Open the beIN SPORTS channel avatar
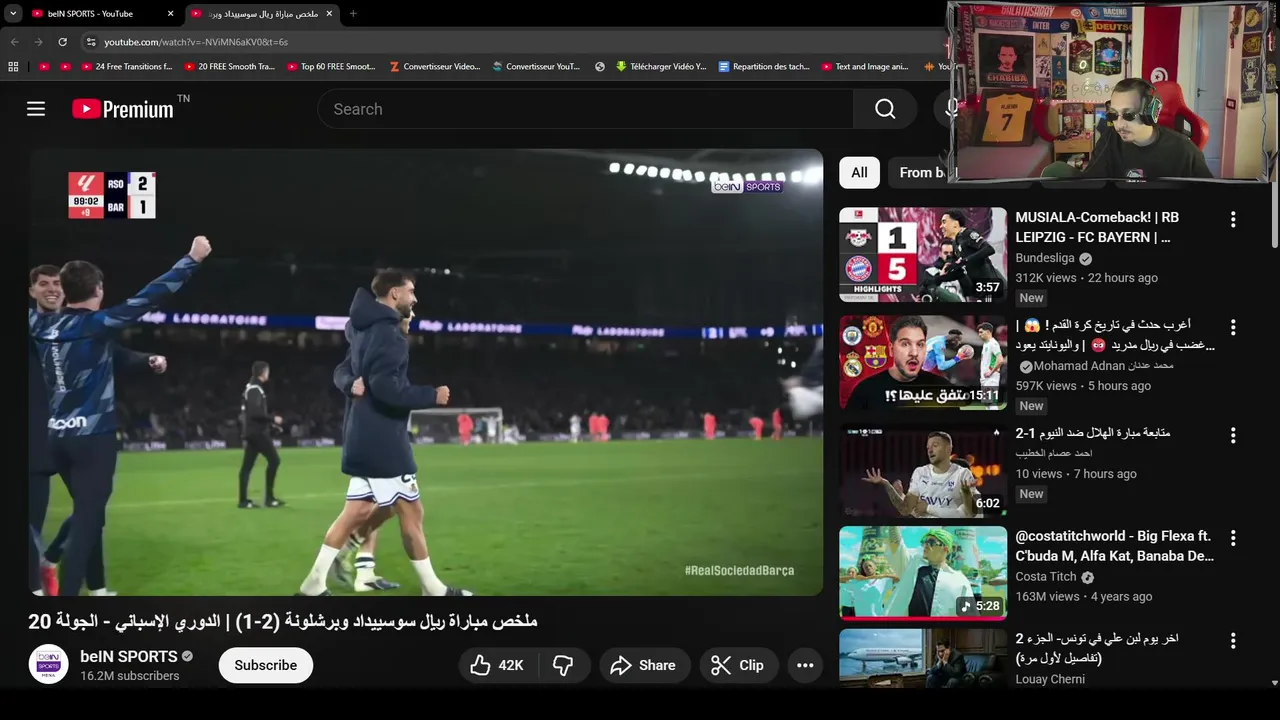This screenshot has width=1280, height=720. pyautogui.click(x=48, y=665)
